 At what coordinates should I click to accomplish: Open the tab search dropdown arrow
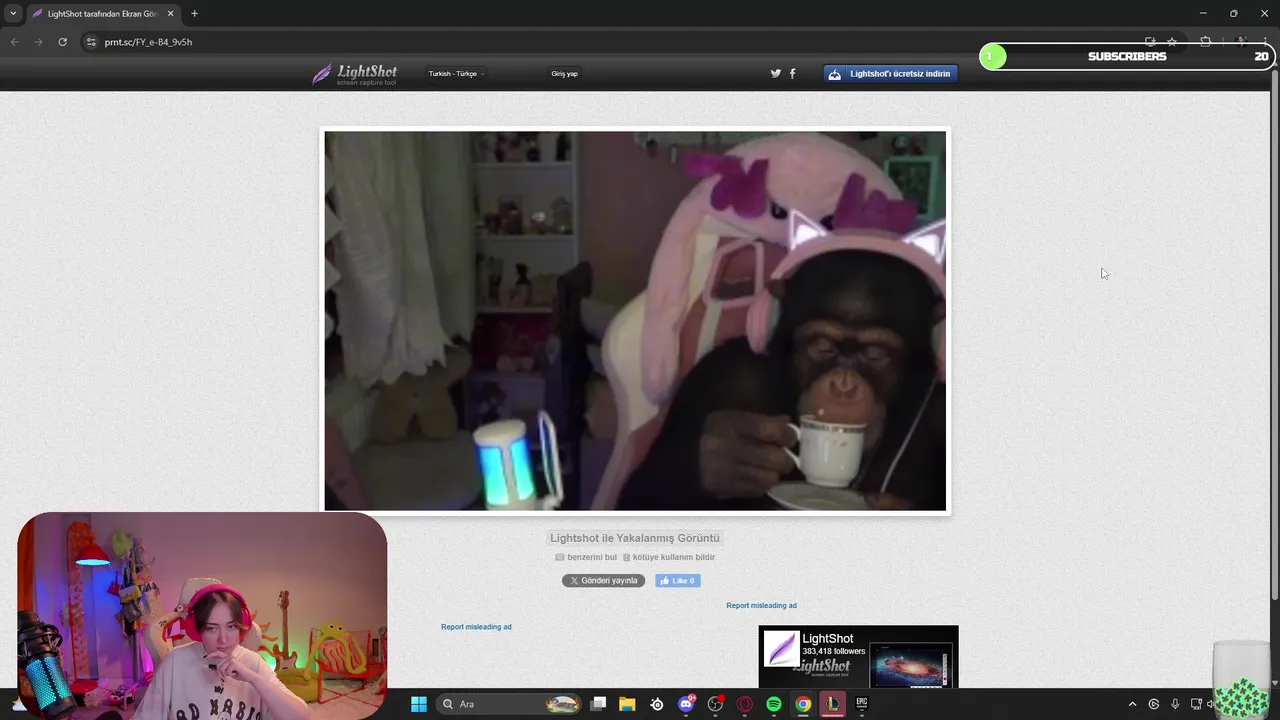pos(13,14)
